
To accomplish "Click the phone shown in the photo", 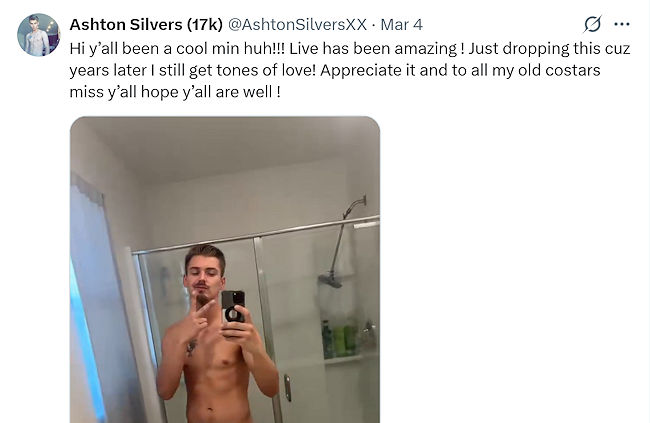I will pyautogui.click(x=233, y=305).
